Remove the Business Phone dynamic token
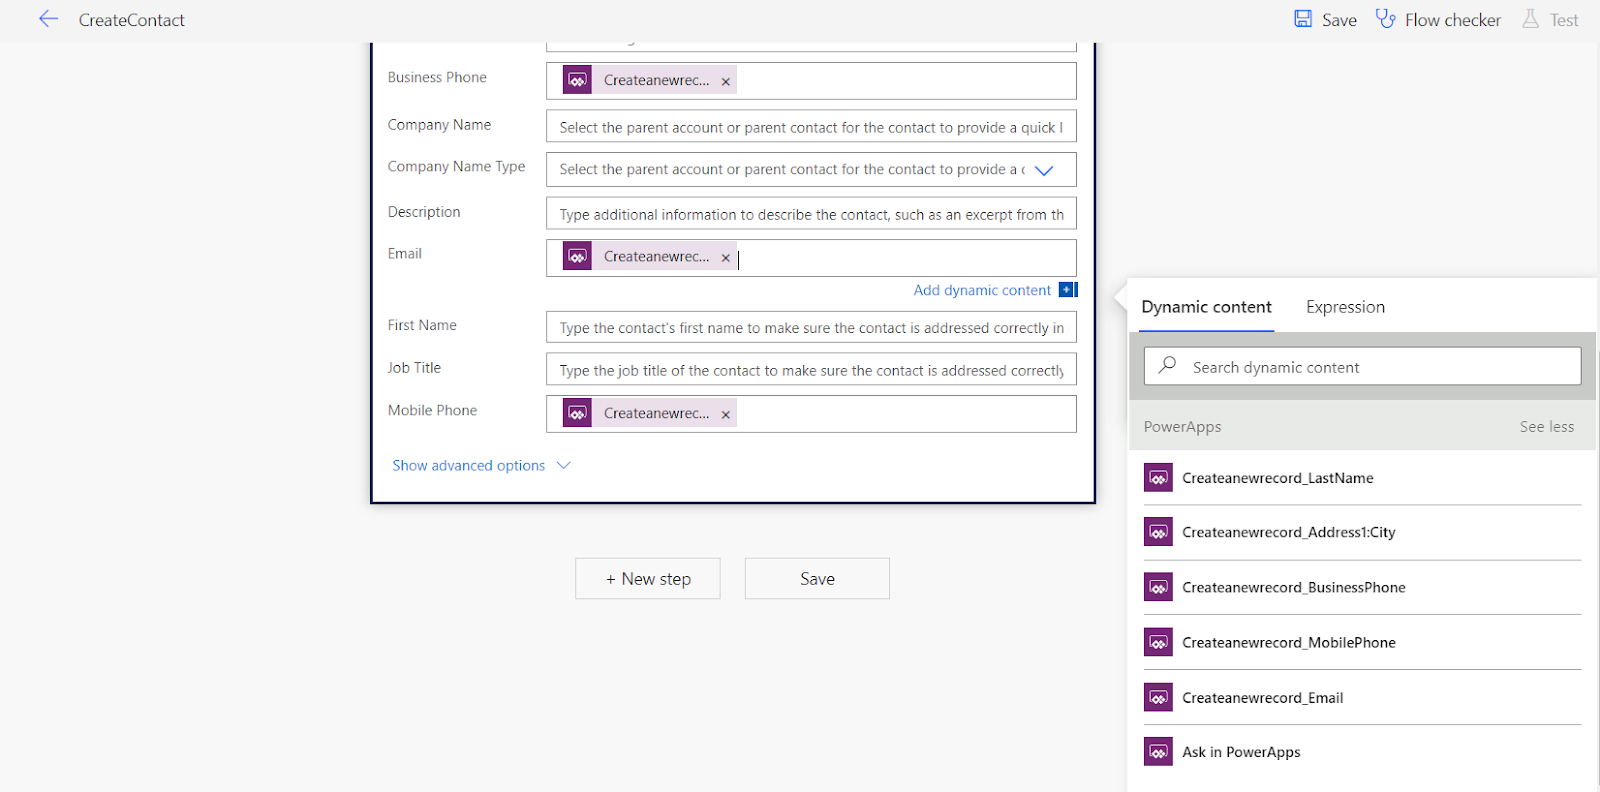This screenshot has width=1600, height=792. (x=726, y=81)
